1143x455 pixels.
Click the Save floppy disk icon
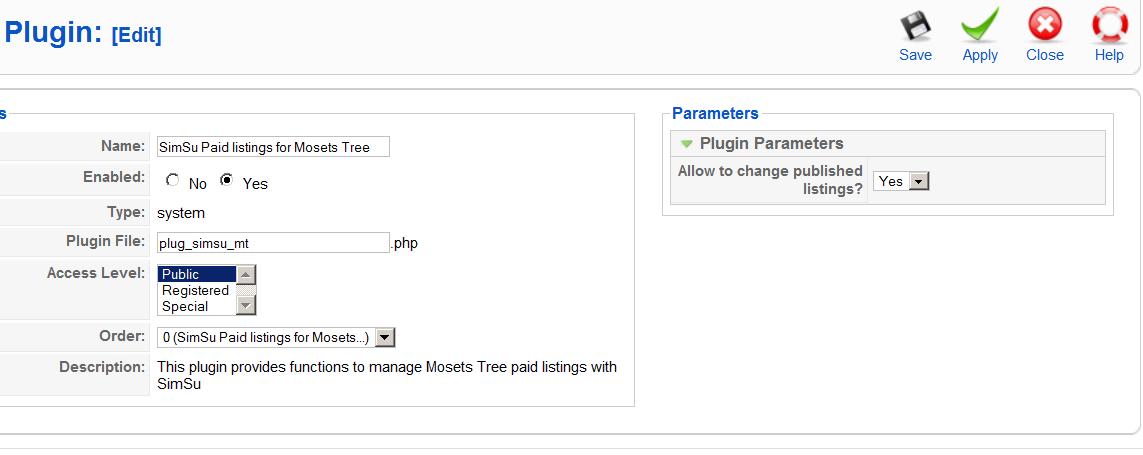coord(915,25)
